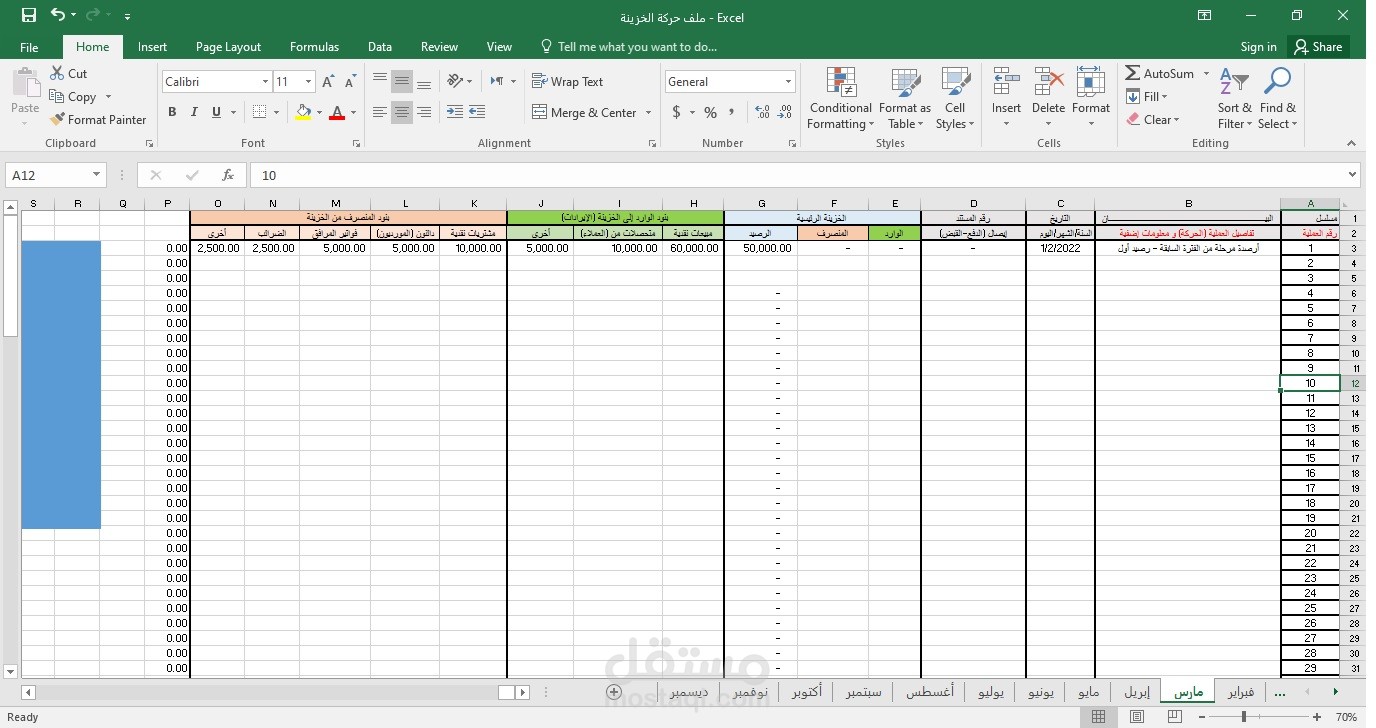Click the Increase Decimal icon

click(x=763, y=113)
